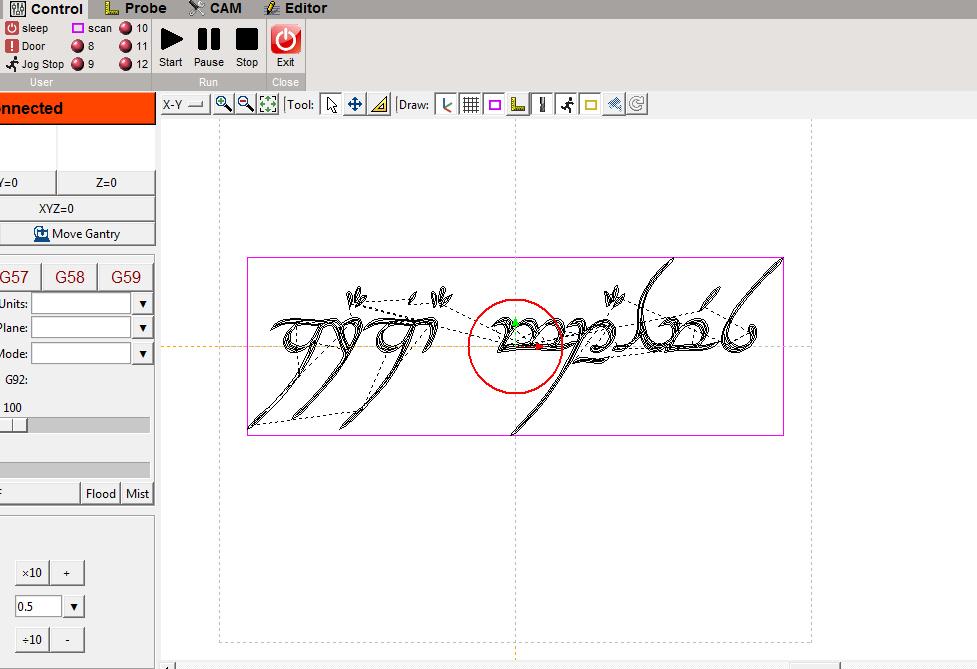Image resolution: width=977 pixels, height=669 pixels.
Task: Choose the Ruler measuring tool
Action: [x=379, y=105]
